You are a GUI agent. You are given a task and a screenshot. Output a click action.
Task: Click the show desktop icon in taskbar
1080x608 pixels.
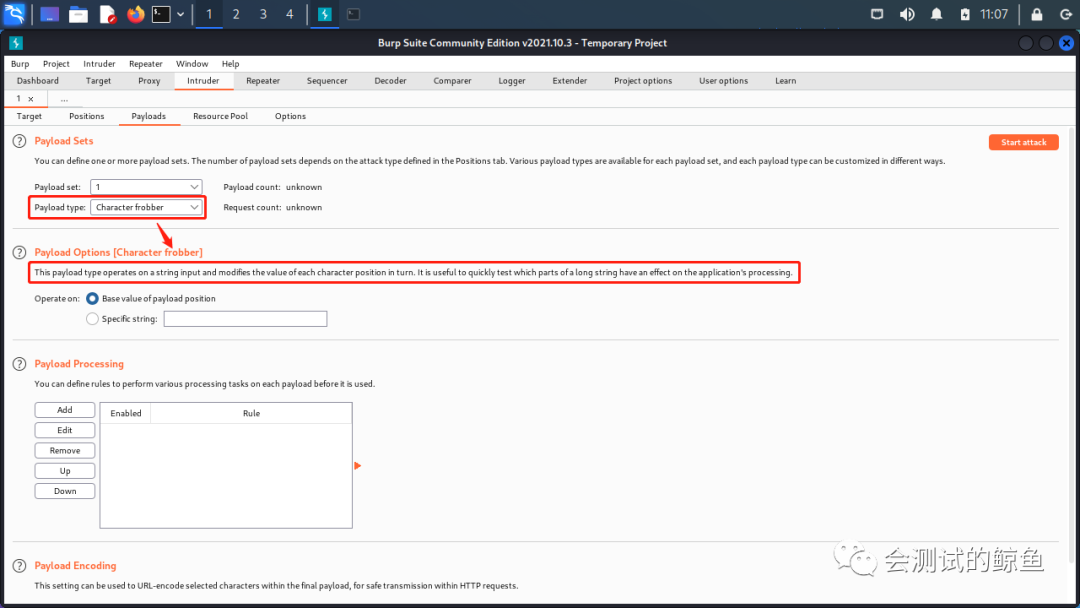coord(49,14)
